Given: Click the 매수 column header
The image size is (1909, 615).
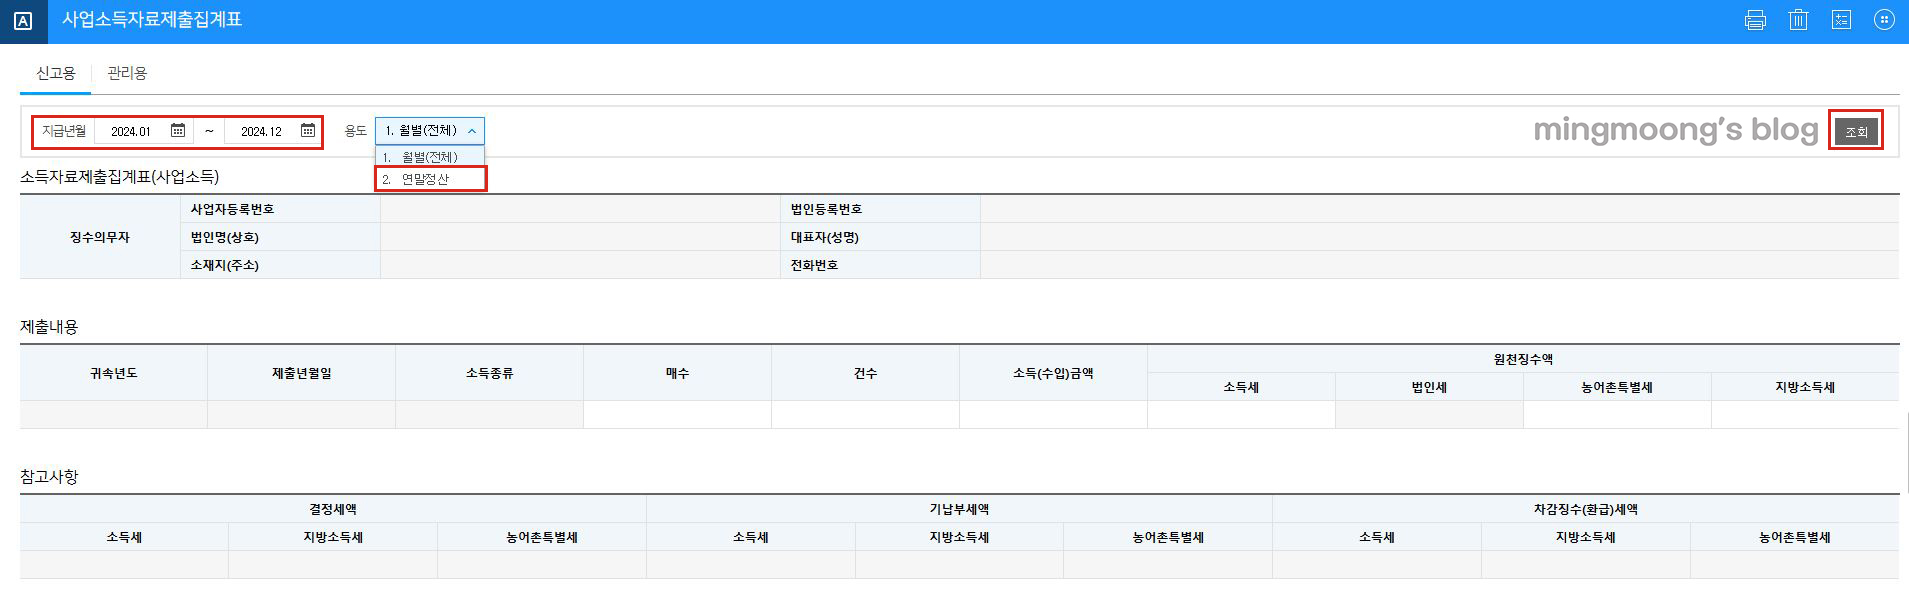Looking at the screenshot, I should [x=677, y=373].
